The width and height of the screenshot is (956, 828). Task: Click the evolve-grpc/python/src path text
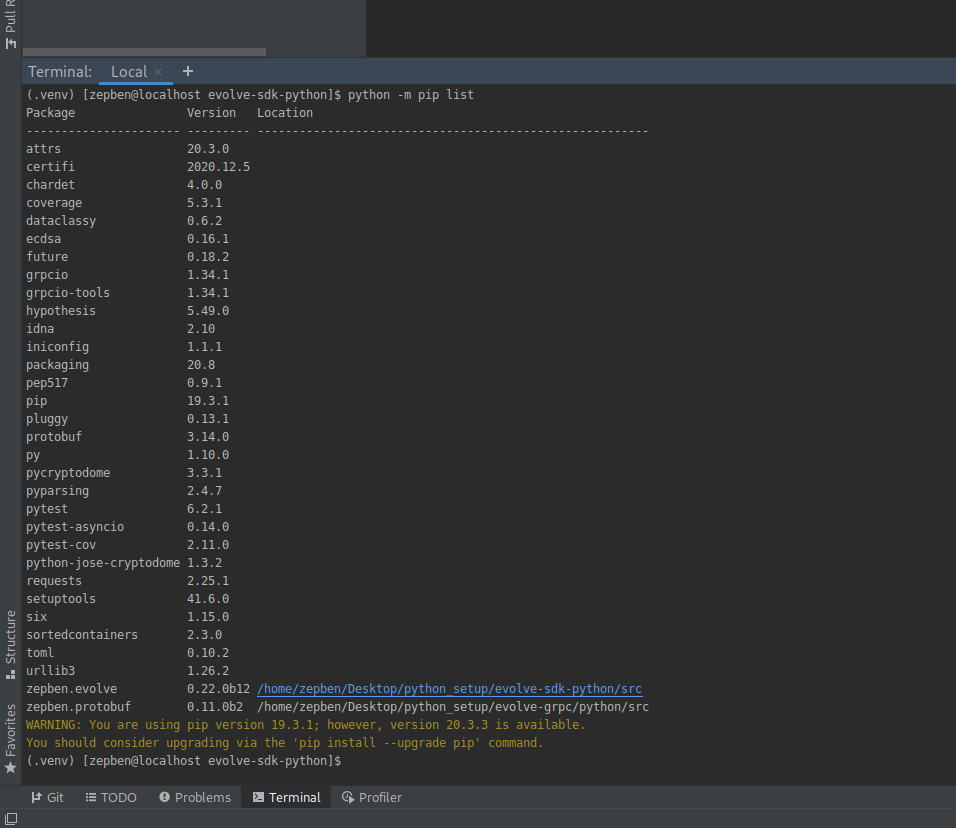(452, 707)
